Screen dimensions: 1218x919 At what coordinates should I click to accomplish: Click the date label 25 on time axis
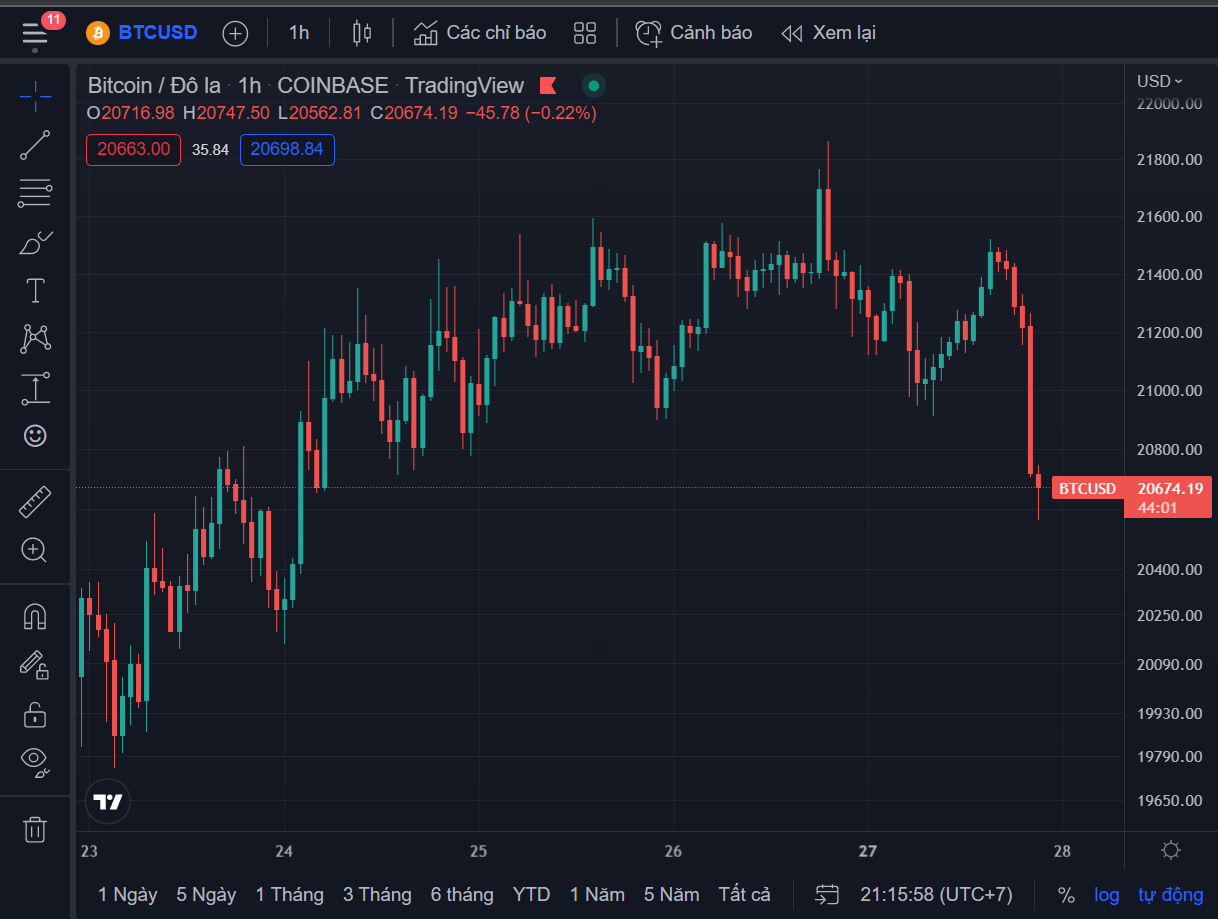pos(478,851)
